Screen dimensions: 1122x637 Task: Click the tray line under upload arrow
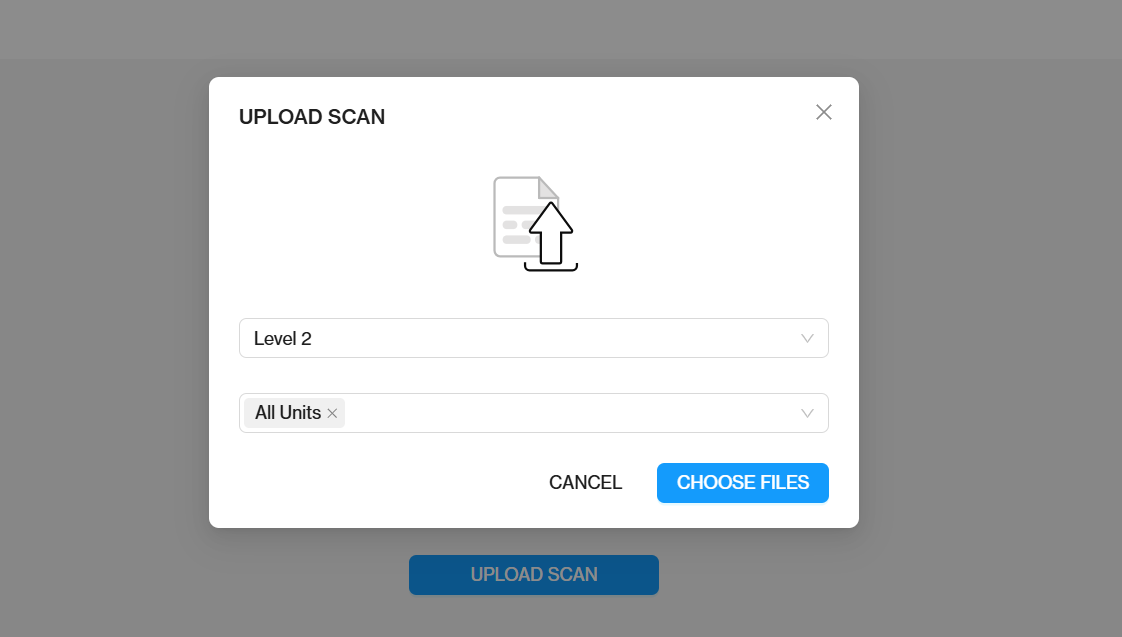[x=551, y=268]
